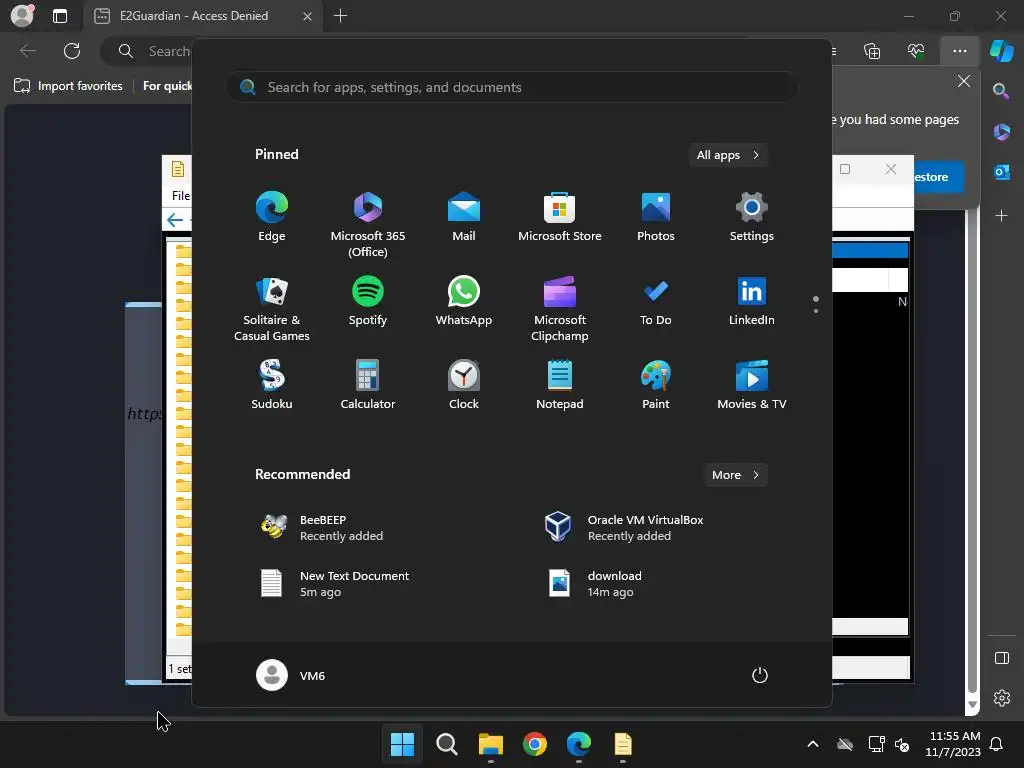Screen dimensions: 1024x768
Task: Open Outlook in Edge sidebar
Action: pos(1002,172)
